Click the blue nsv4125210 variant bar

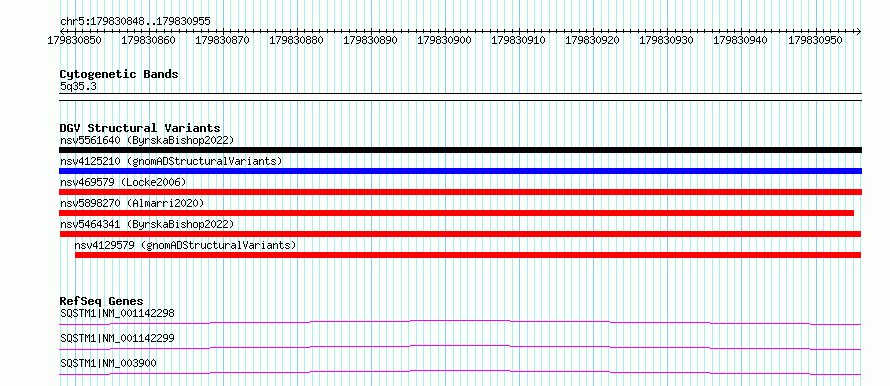pos(460,171)
